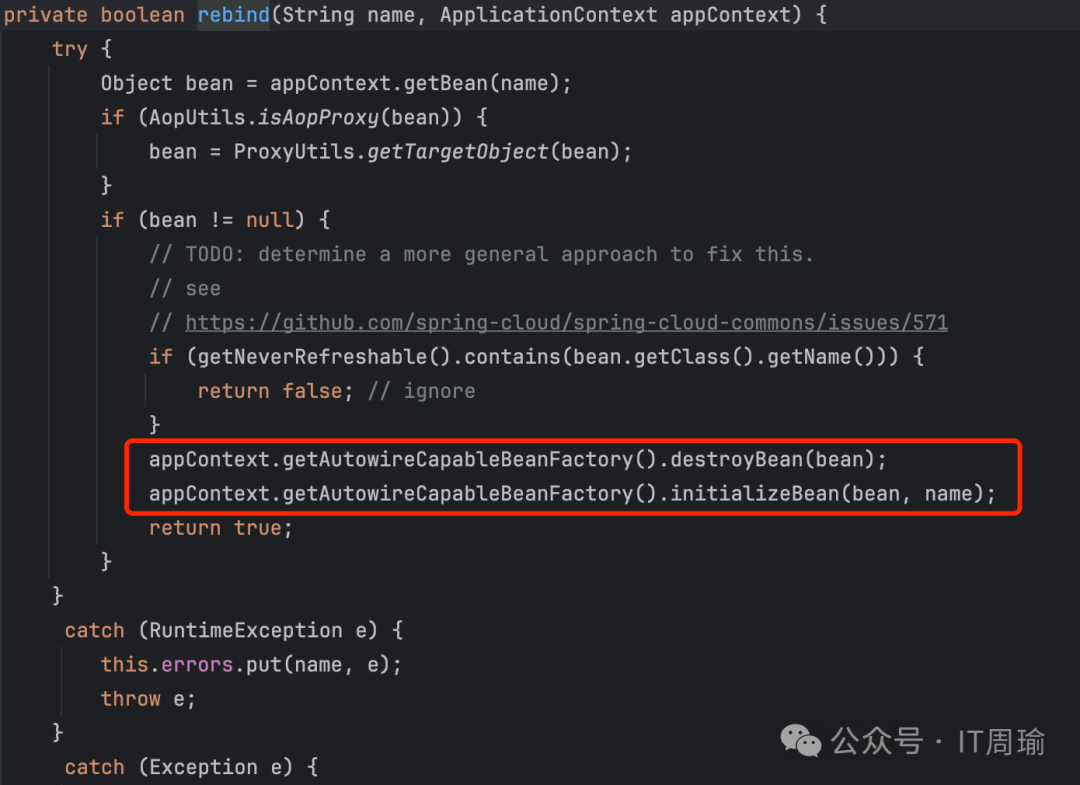Click the 'private' modifier keyword
Viewport: 1080px width, 785px height.
click(x=46, y=15)
